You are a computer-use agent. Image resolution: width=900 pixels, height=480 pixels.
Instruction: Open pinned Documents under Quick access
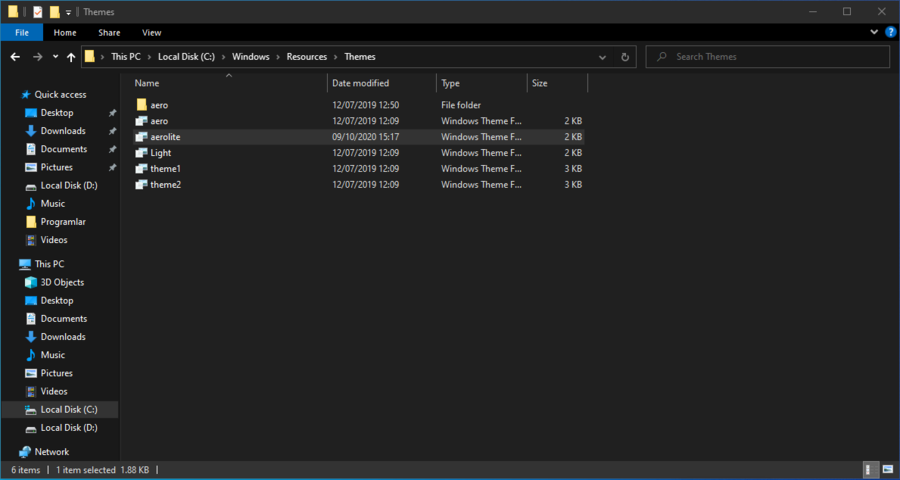[x=64, y=149]
